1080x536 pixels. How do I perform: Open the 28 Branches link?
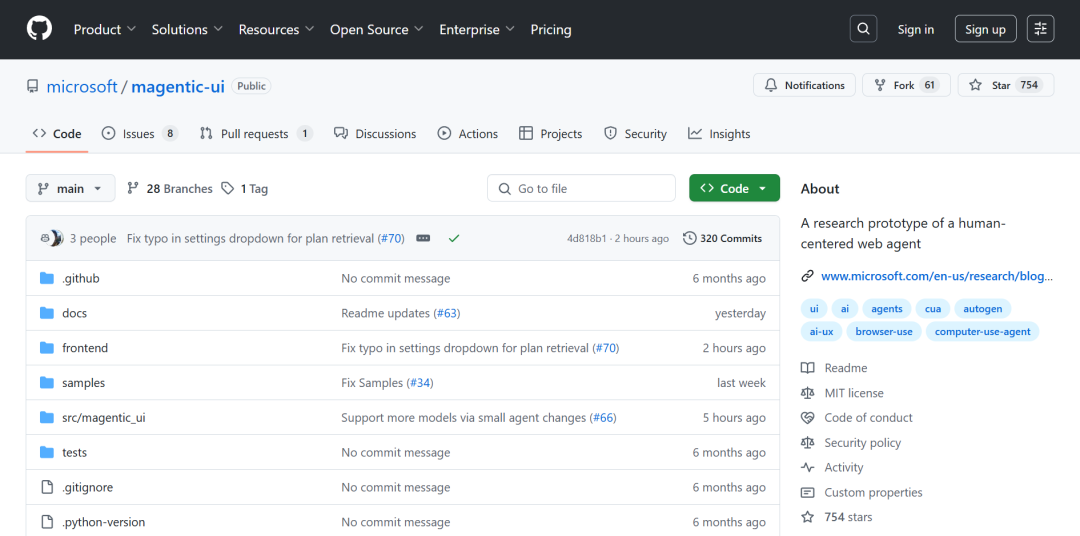(170, 188)
